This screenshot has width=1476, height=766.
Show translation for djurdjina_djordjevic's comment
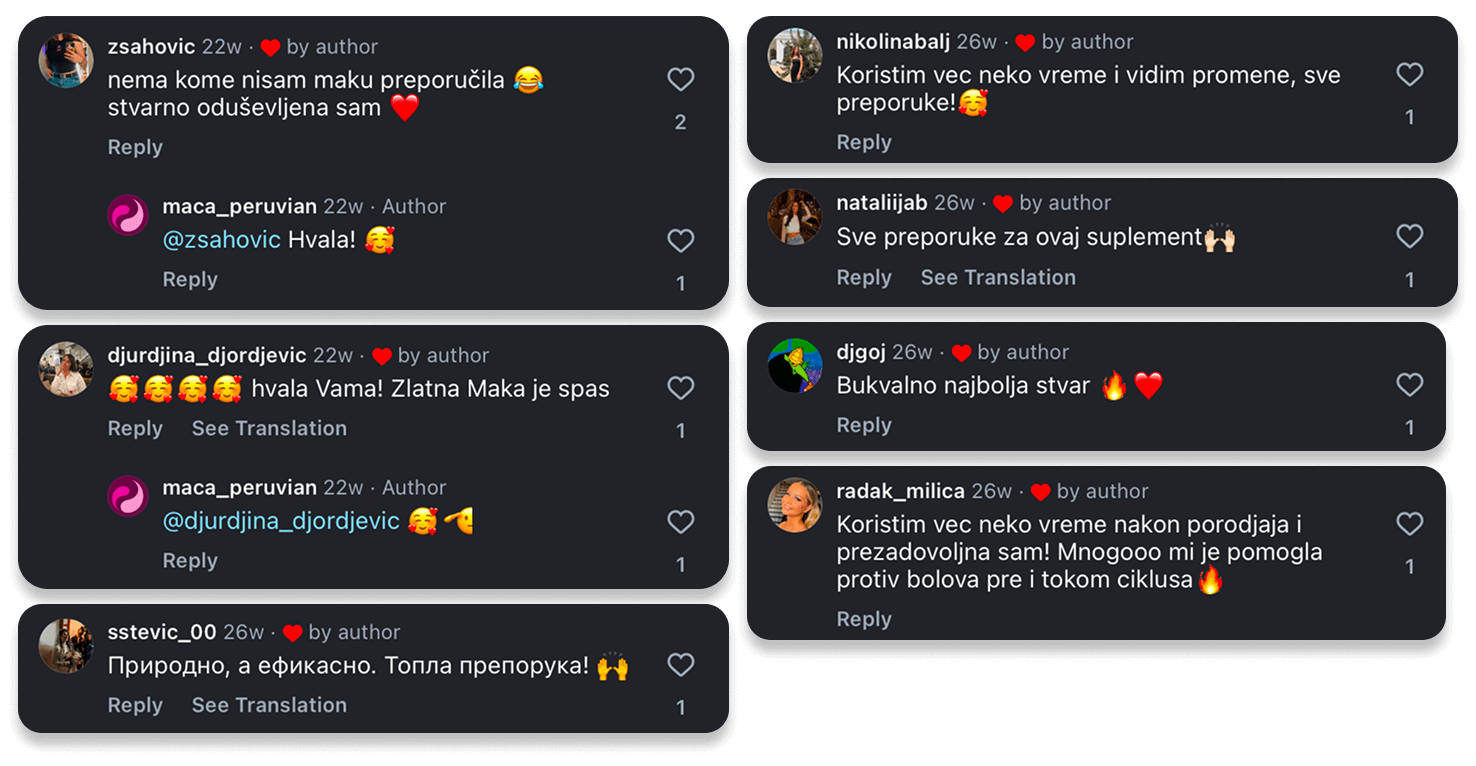point(269,428)
